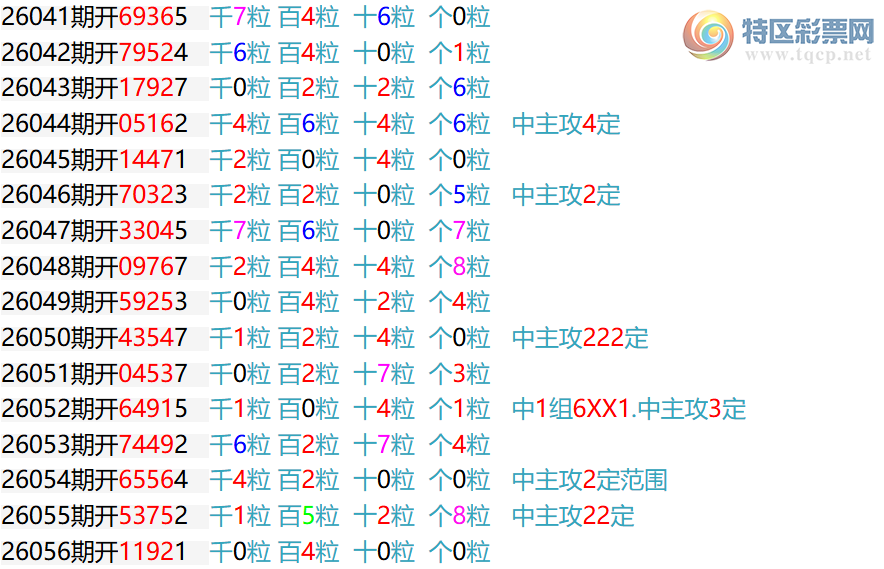Select result text 26052期开64915
This screenshot has height=569, width=884.
(94, 409)
